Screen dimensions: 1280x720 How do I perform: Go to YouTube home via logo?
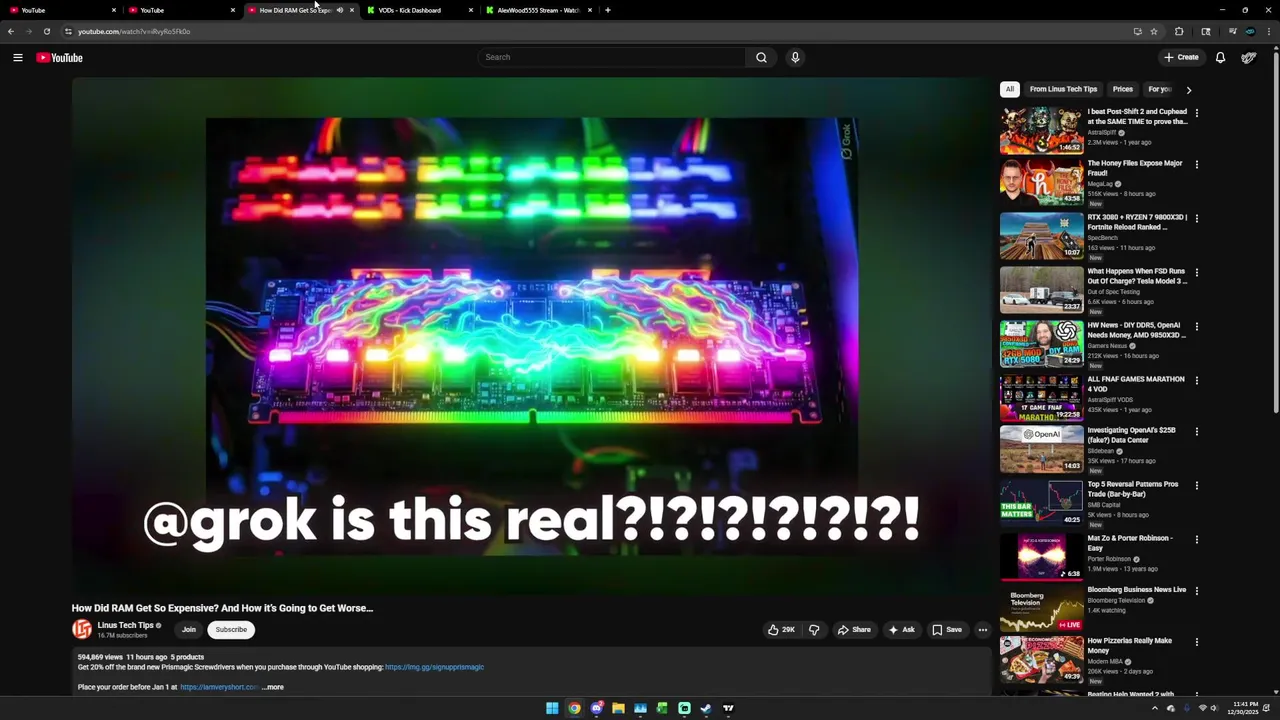click(x=59, y=57)
